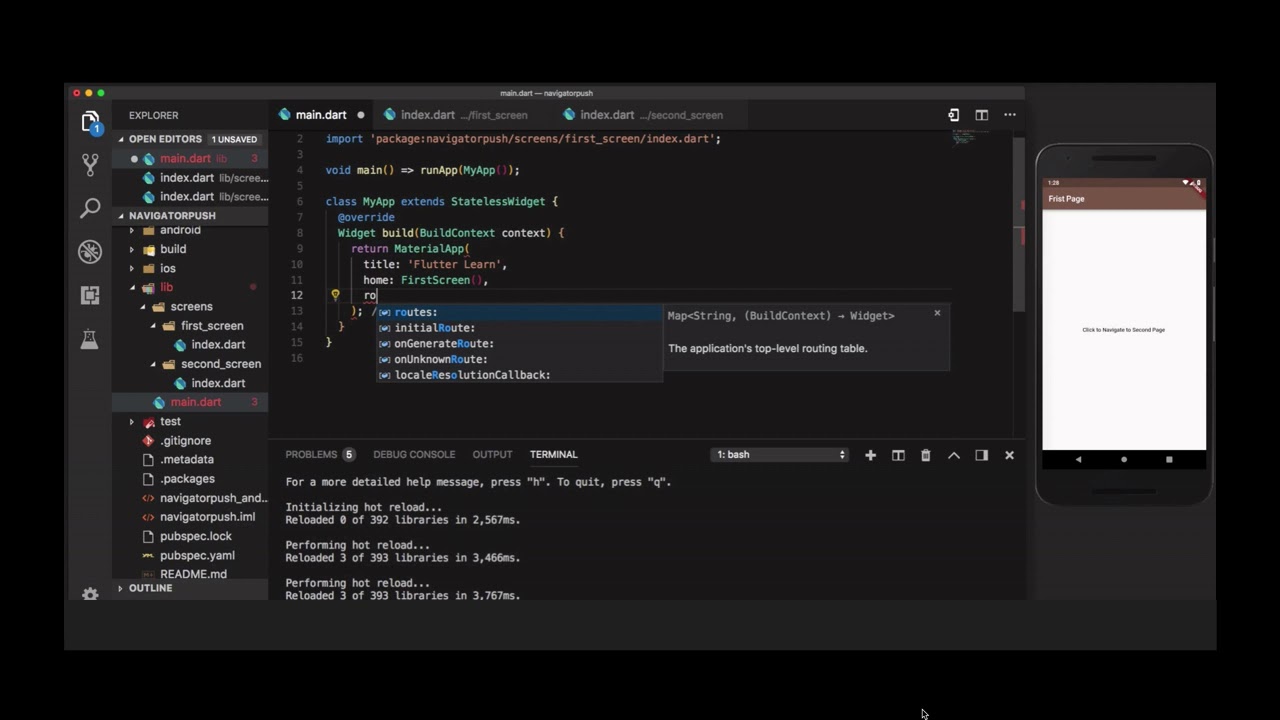Select the bash terminal dropdown
Viewport: 1280px width, 720px height.
click(x=780, y=455)
